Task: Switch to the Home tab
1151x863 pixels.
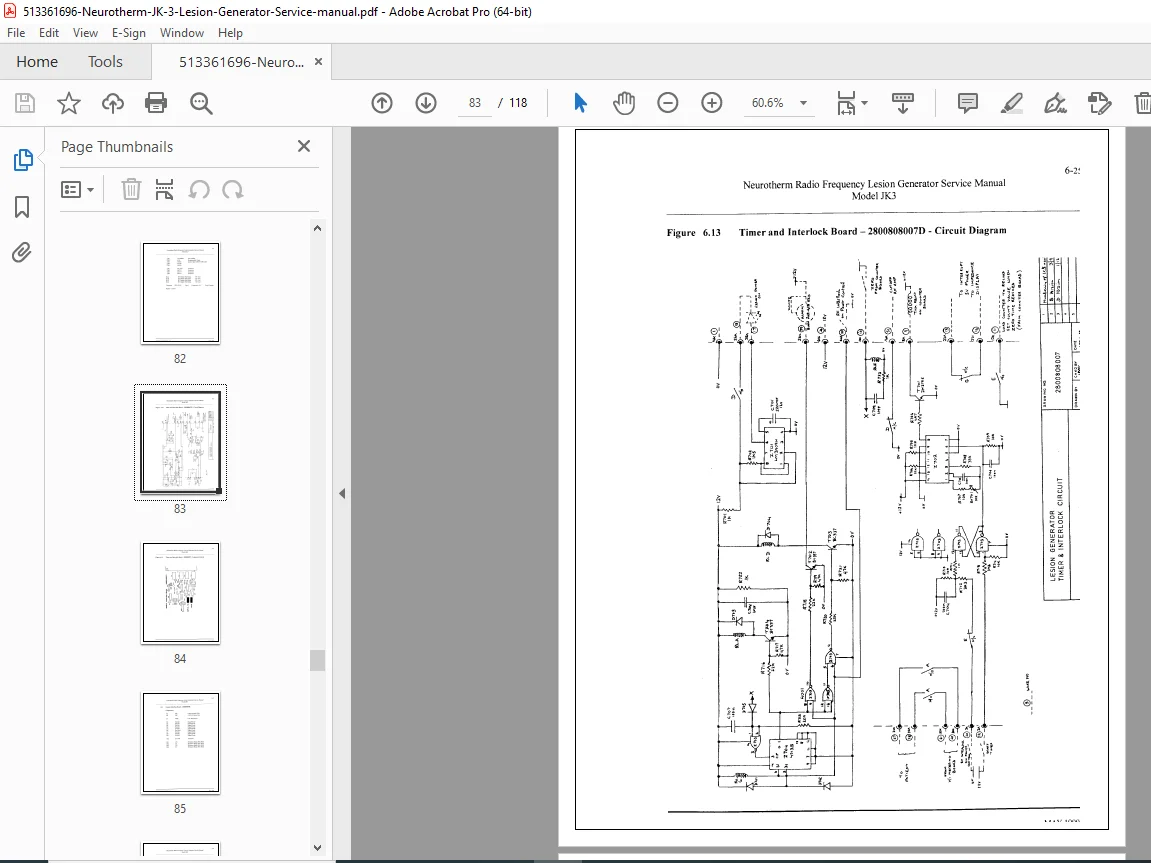Action: click(x=37, y=62)
